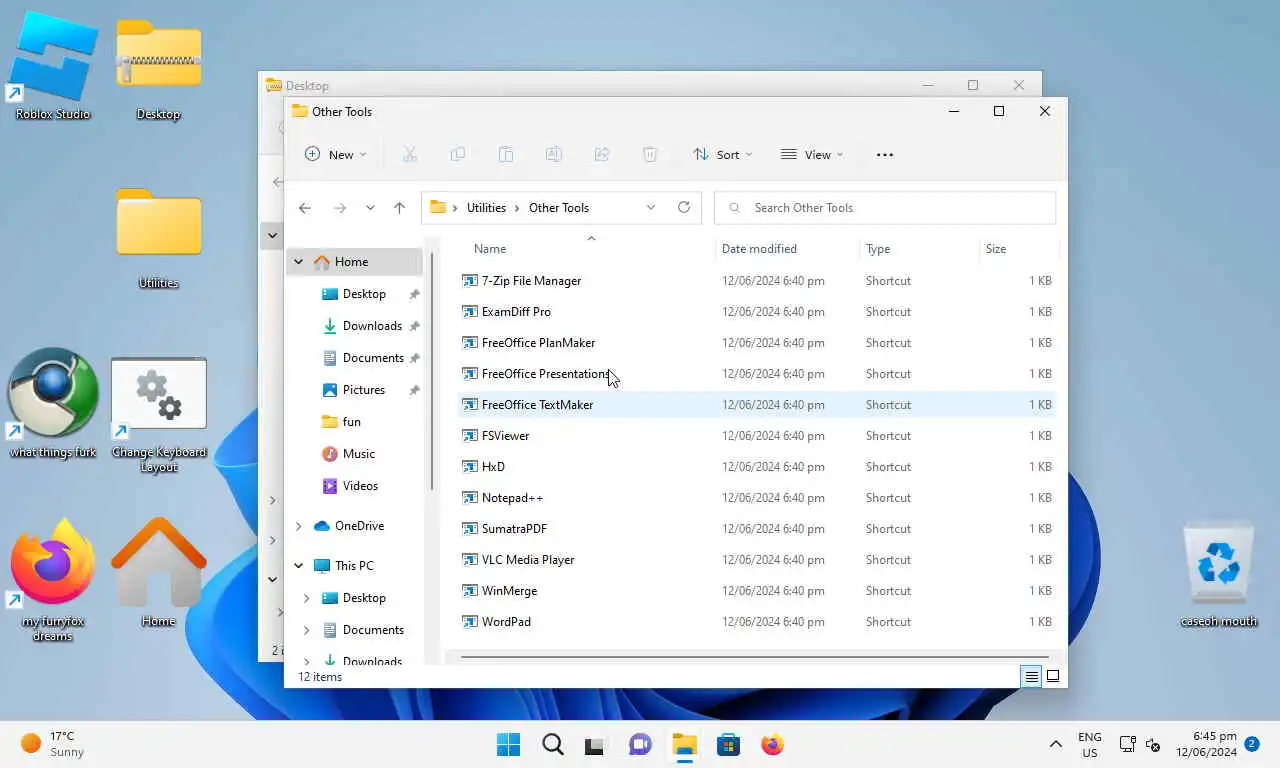Click Utilities in the address breadcrumb
Viewport: 1280px width, 768px height.
486,208
